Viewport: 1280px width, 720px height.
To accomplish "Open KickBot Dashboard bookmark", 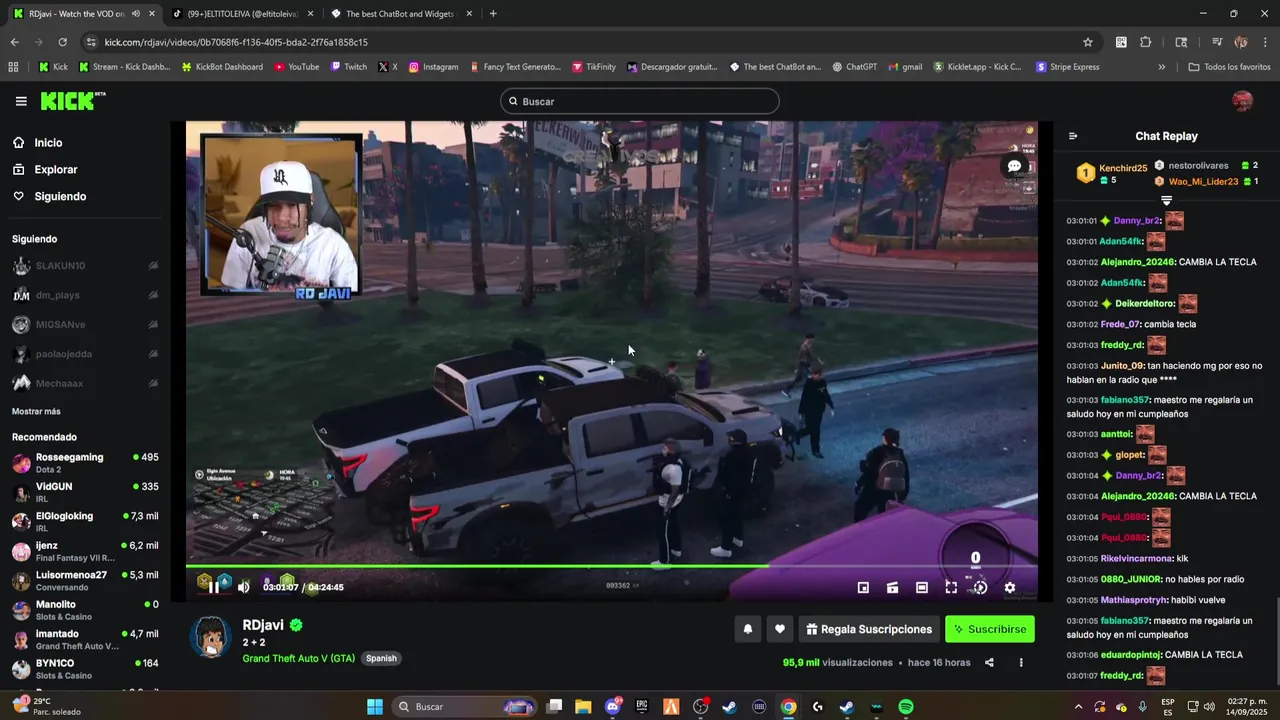I will pyautogui.click(x=222, y=67).
